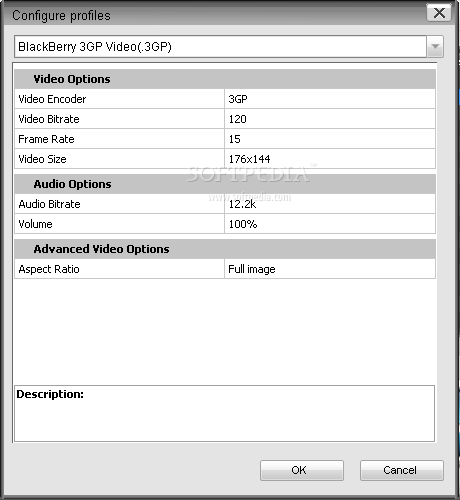The image size is (460, 500).
Task: Select the Audio Bitrate value 12.2k
Action: click(x=330, y=204)
